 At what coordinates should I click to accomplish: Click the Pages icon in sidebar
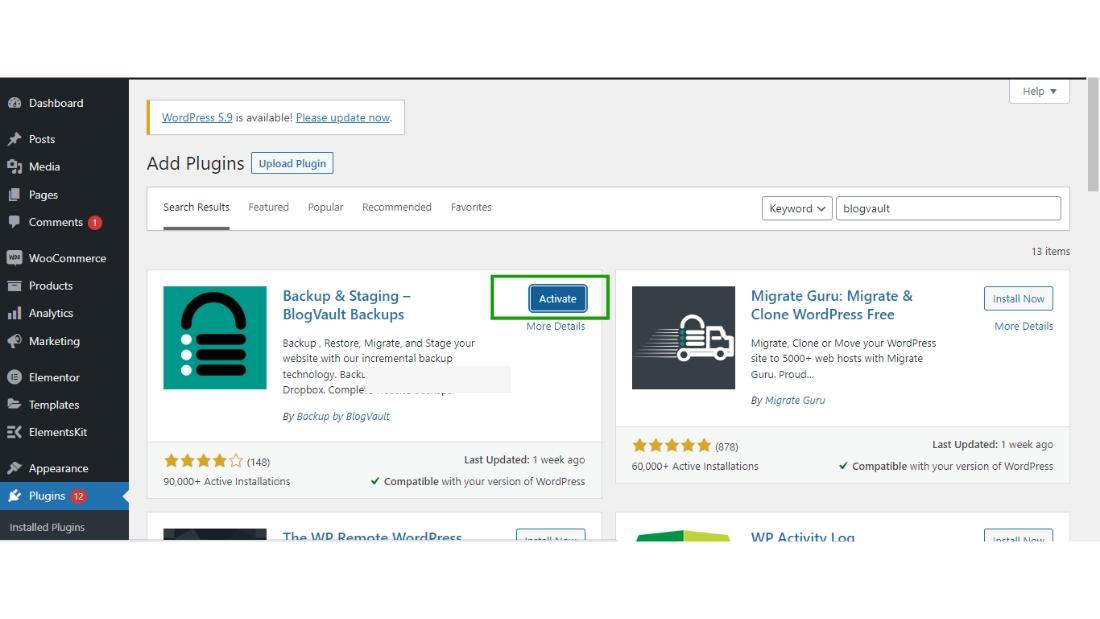(x=14, y=194)
